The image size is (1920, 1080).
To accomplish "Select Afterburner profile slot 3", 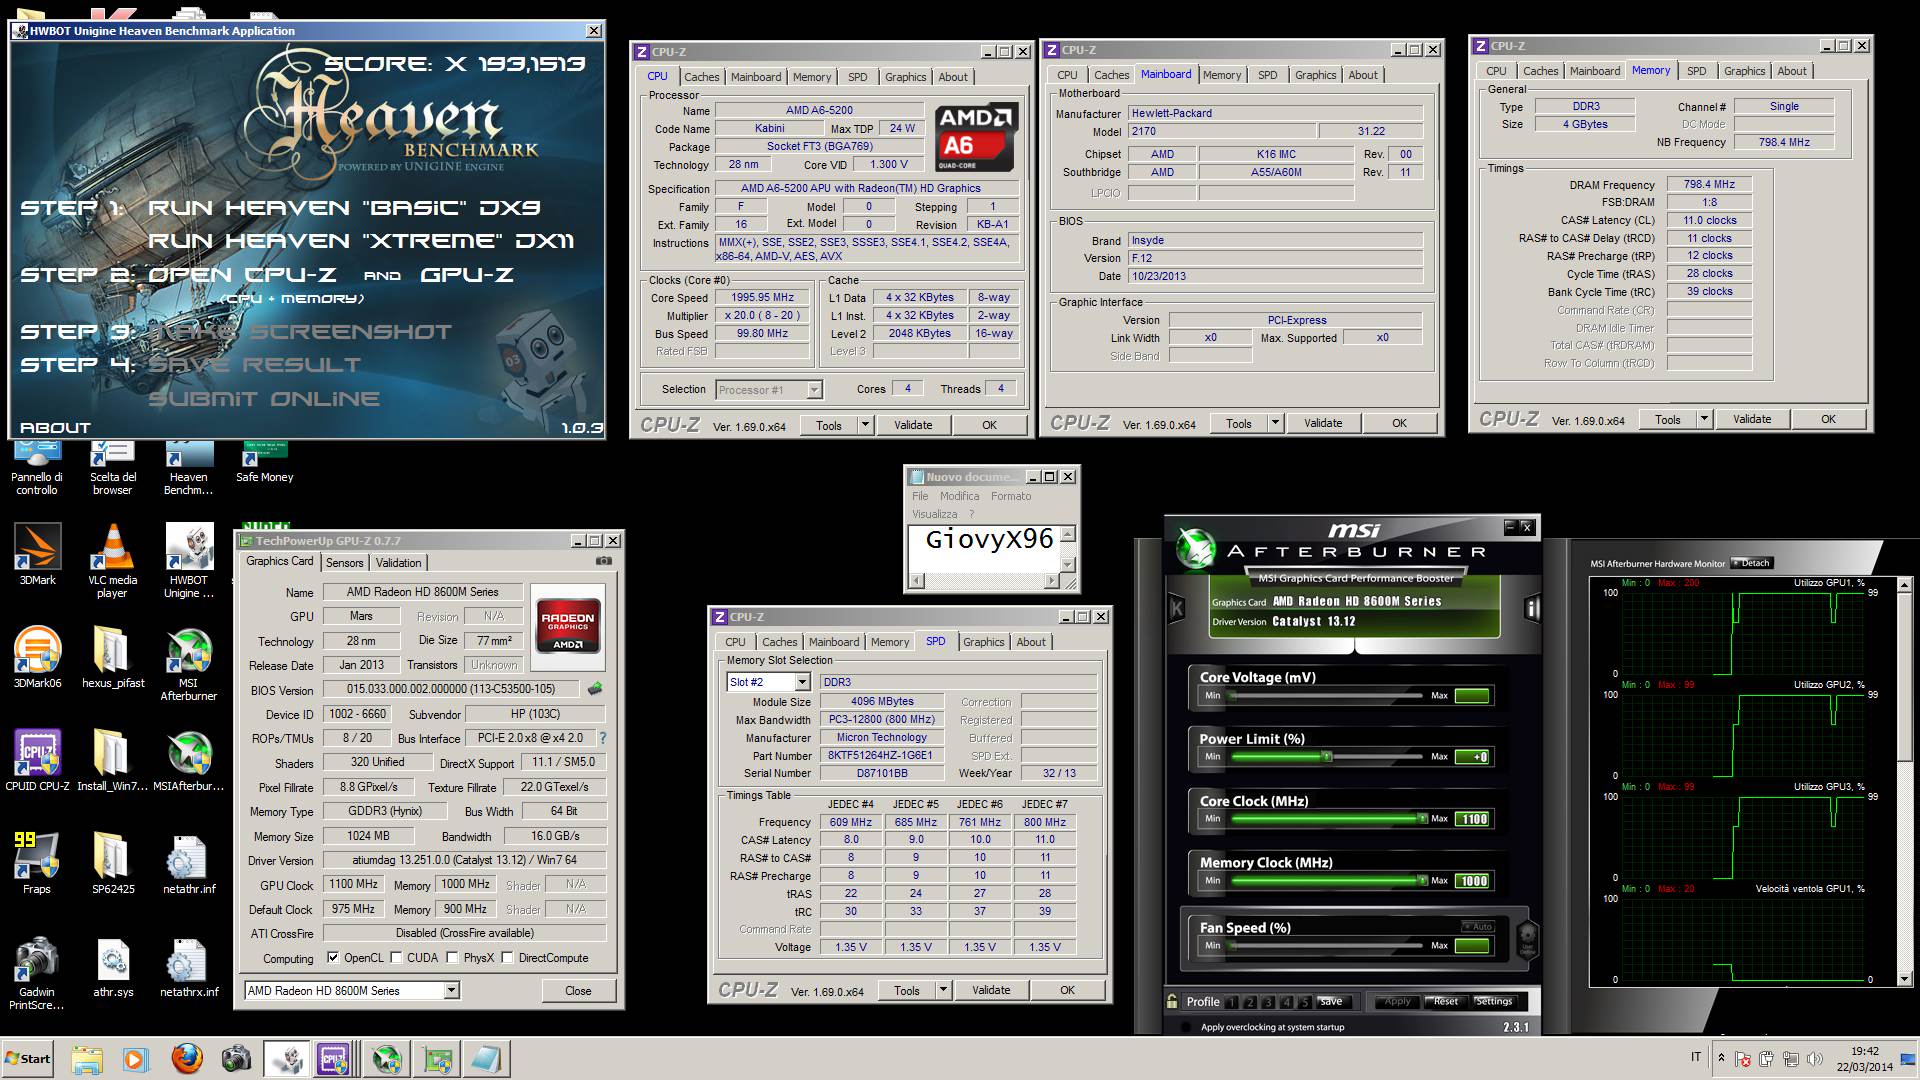I will 1268,1002.
